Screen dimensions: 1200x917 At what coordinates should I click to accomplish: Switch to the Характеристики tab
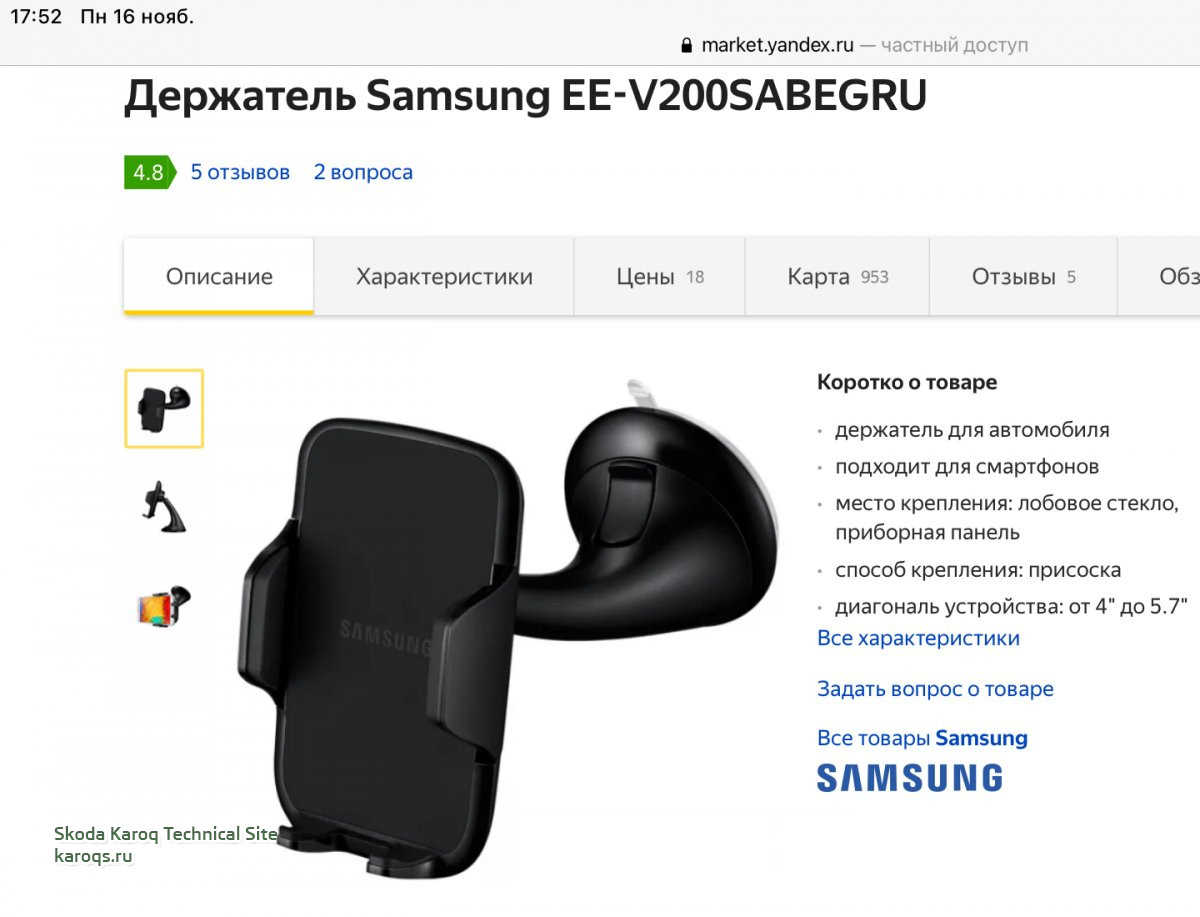pos(444,277)
